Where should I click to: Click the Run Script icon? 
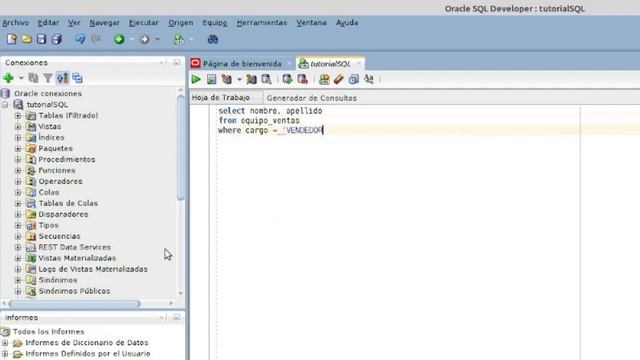pos(211,79)
